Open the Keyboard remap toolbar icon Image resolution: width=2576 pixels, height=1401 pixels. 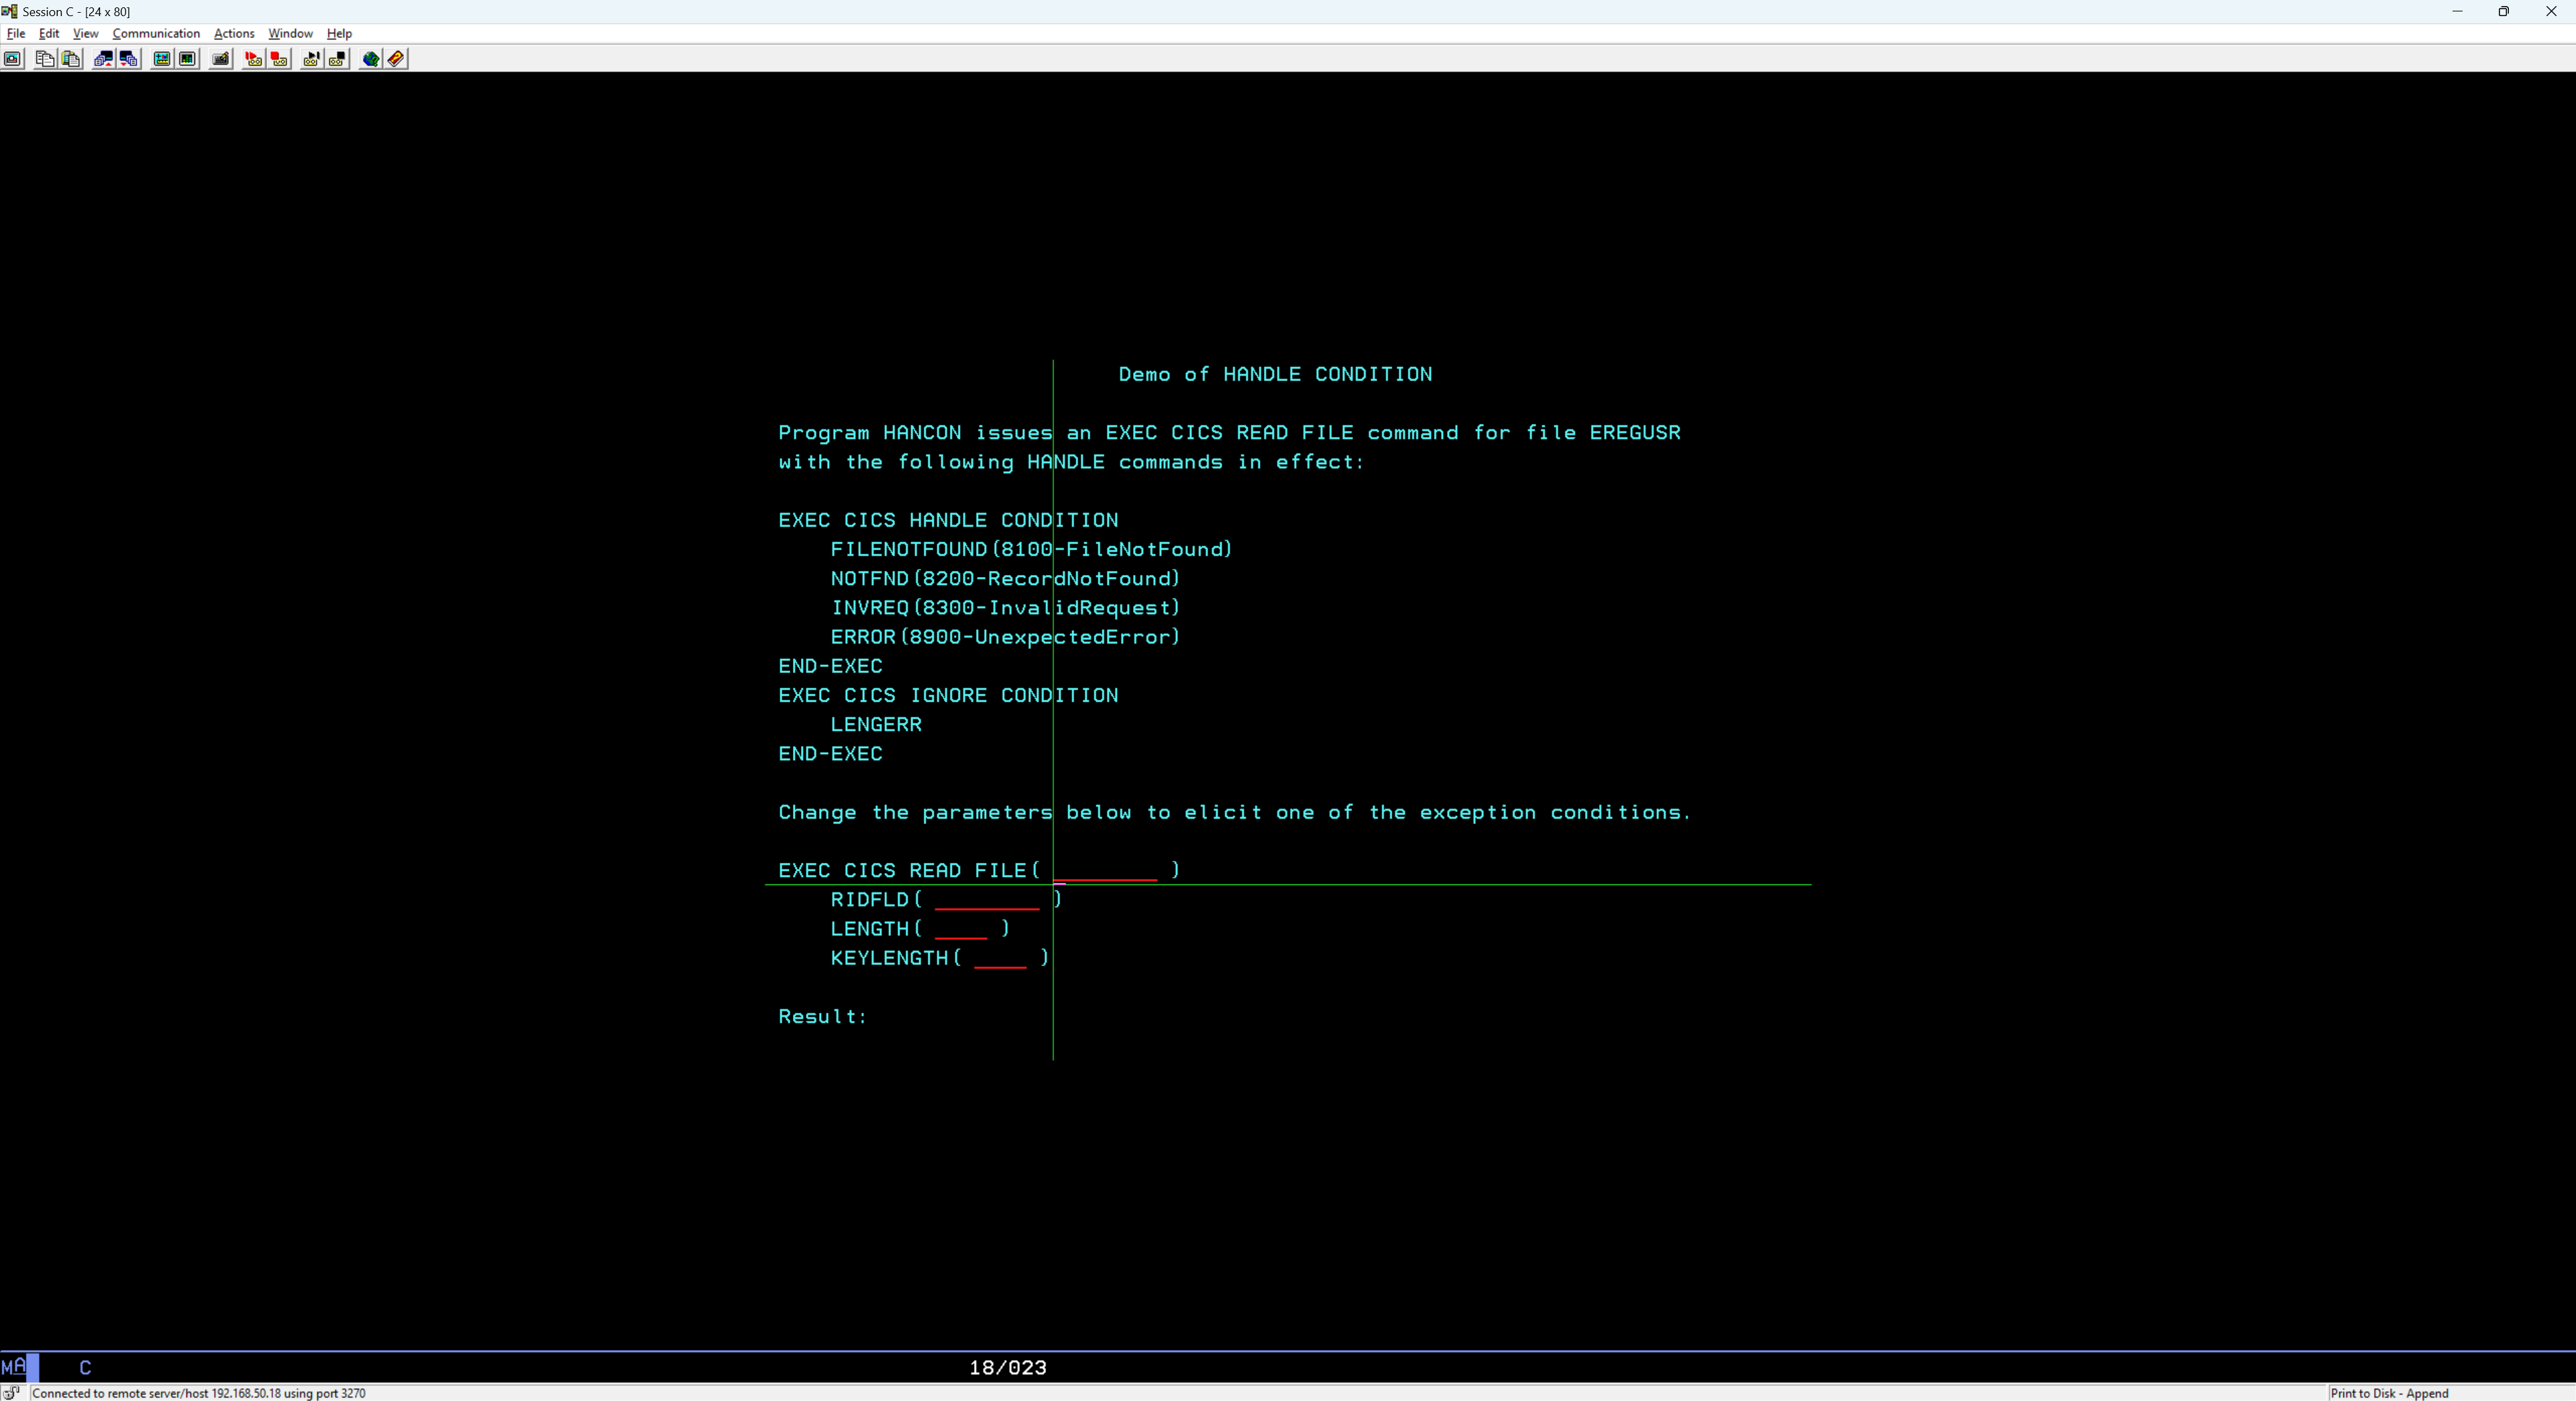point(221,59)
